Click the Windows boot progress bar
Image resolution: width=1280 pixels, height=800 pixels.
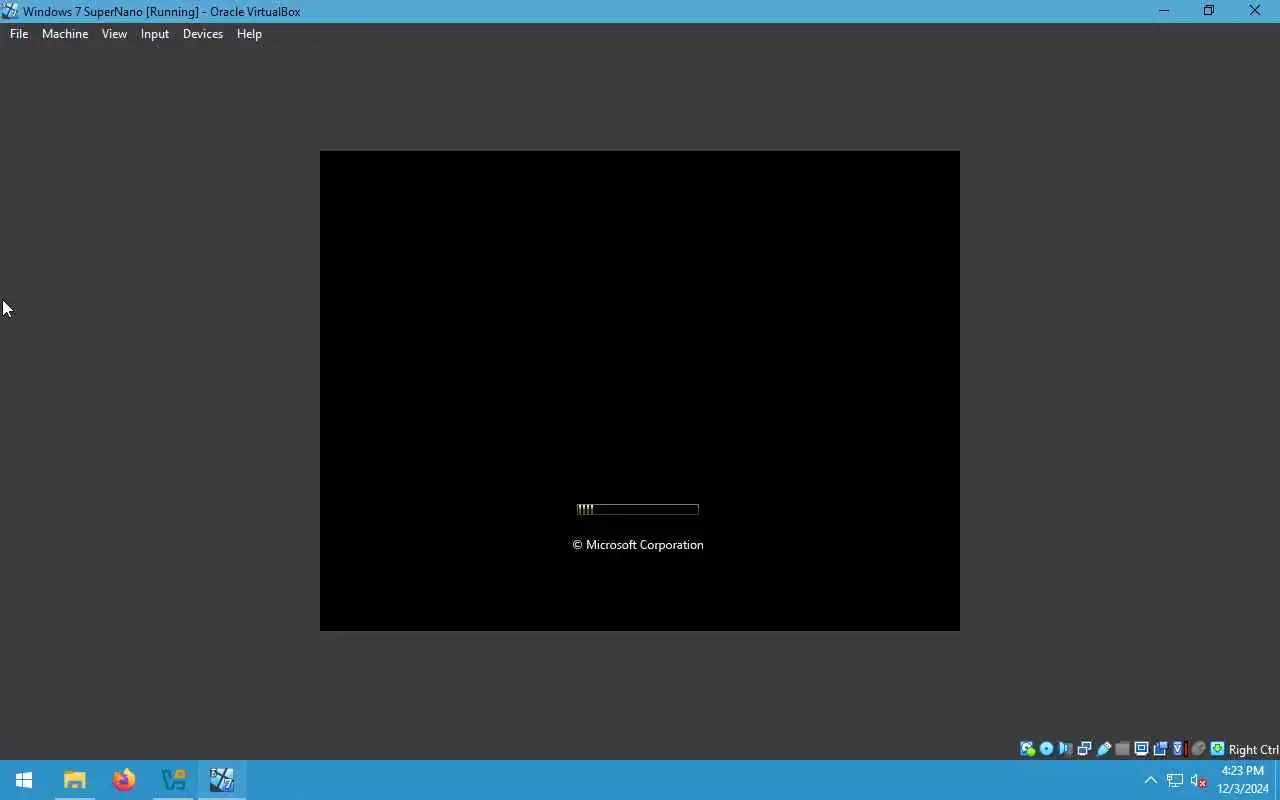point(637,509)
